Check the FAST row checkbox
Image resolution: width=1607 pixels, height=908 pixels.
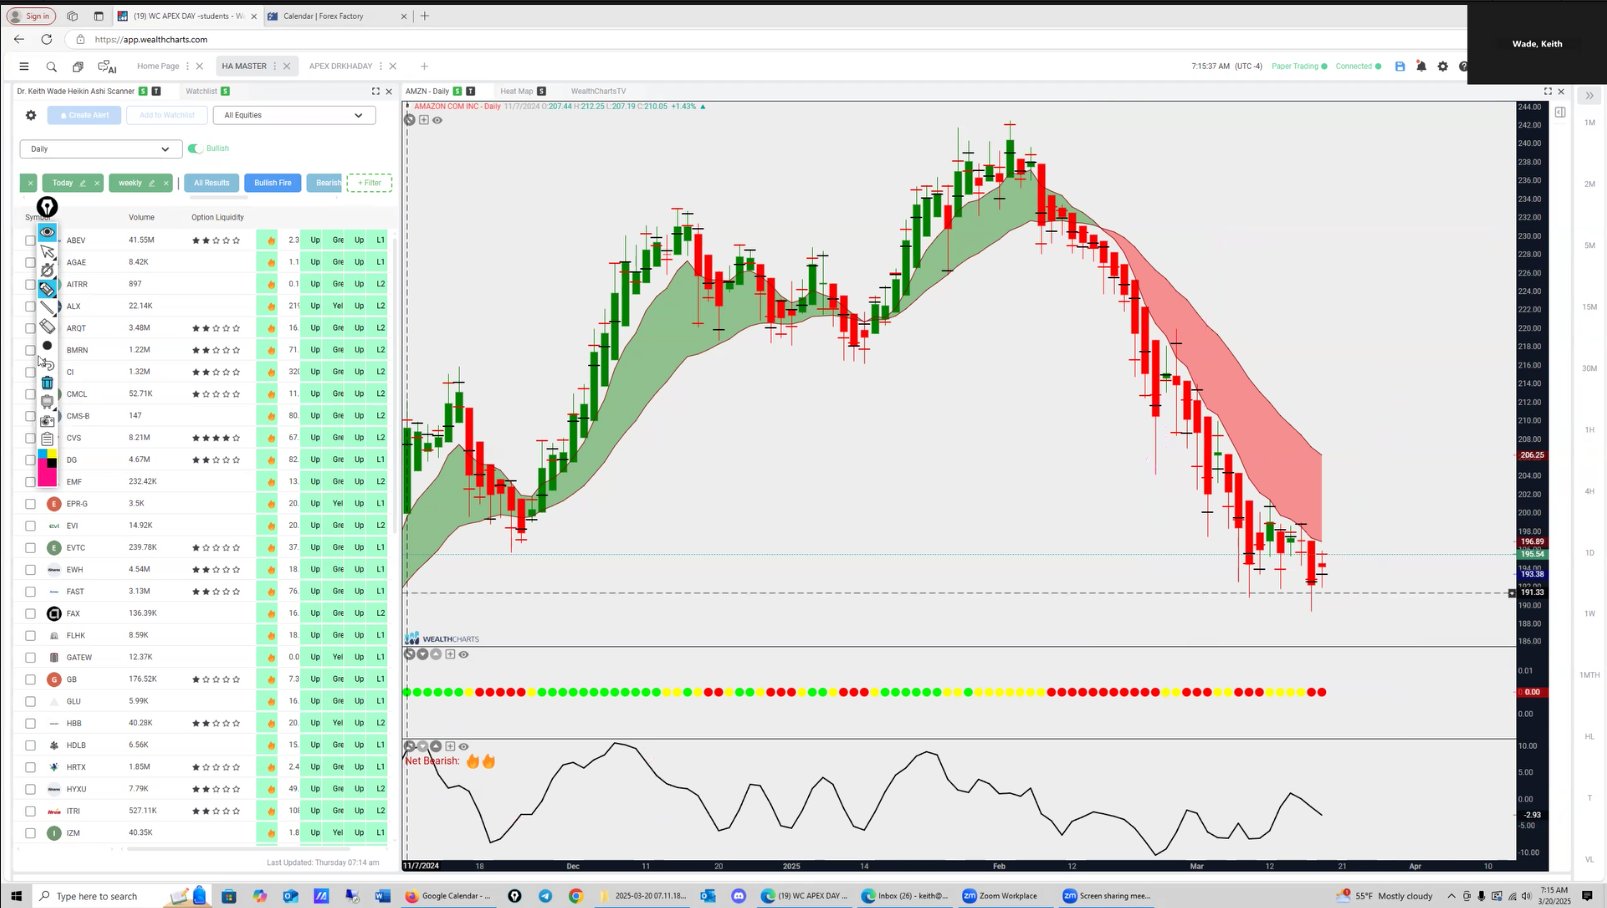[x=30, y=592]
